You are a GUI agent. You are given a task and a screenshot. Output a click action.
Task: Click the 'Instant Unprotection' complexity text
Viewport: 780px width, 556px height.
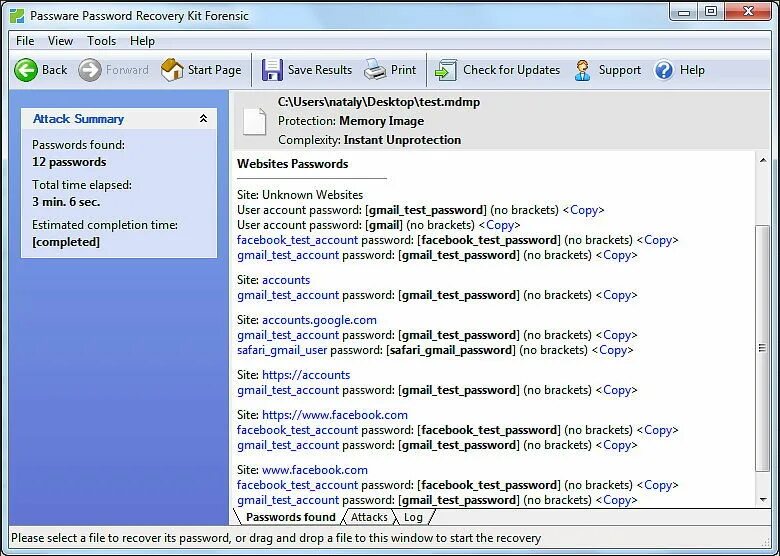pos(402,140)
